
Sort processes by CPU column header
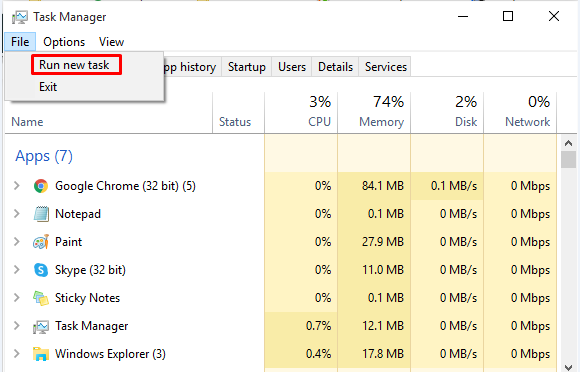tap(301, 112)
